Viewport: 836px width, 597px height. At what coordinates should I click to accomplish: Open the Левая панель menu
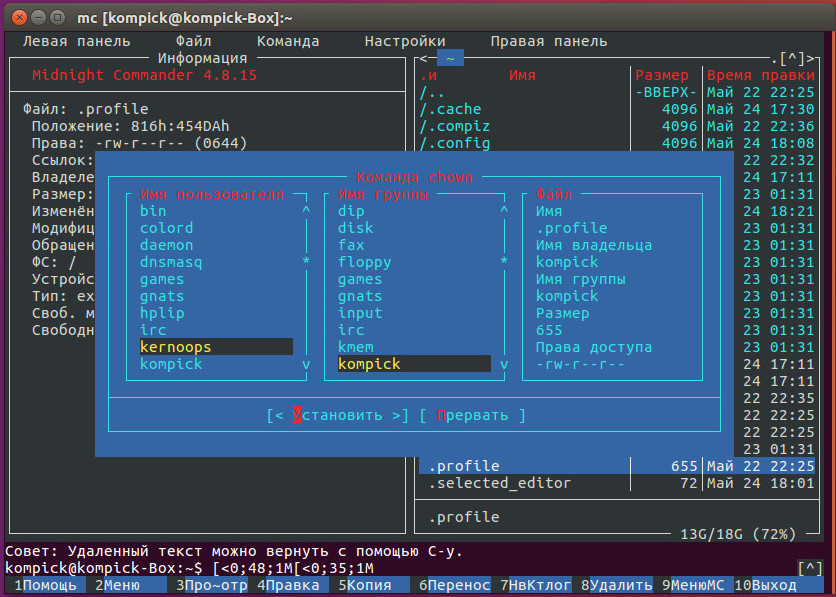click(76, 41)
